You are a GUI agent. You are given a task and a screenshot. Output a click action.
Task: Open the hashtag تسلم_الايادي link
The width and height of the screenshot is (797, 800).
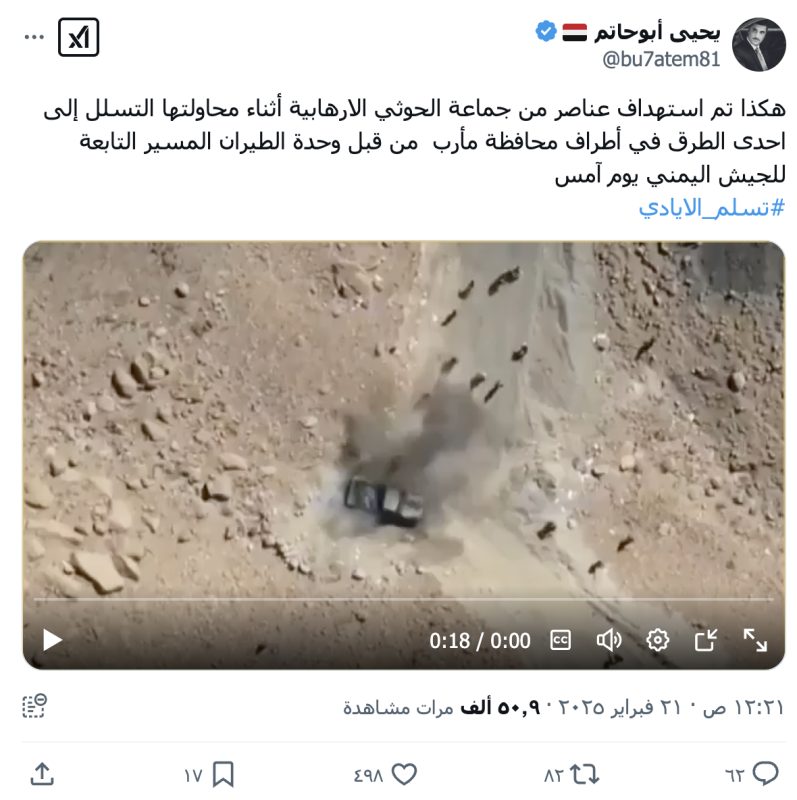[711, 208]
